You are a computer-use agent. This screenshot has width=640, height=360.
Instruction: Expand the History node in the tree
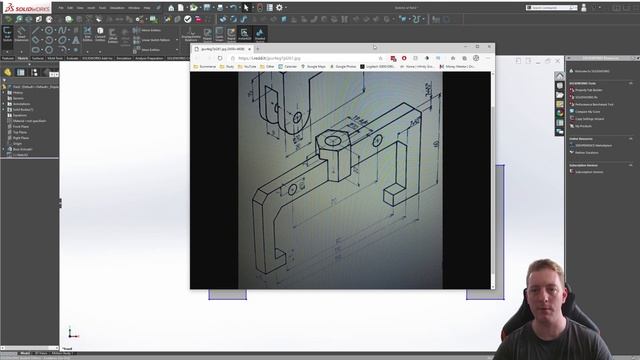tap(4, 93)
